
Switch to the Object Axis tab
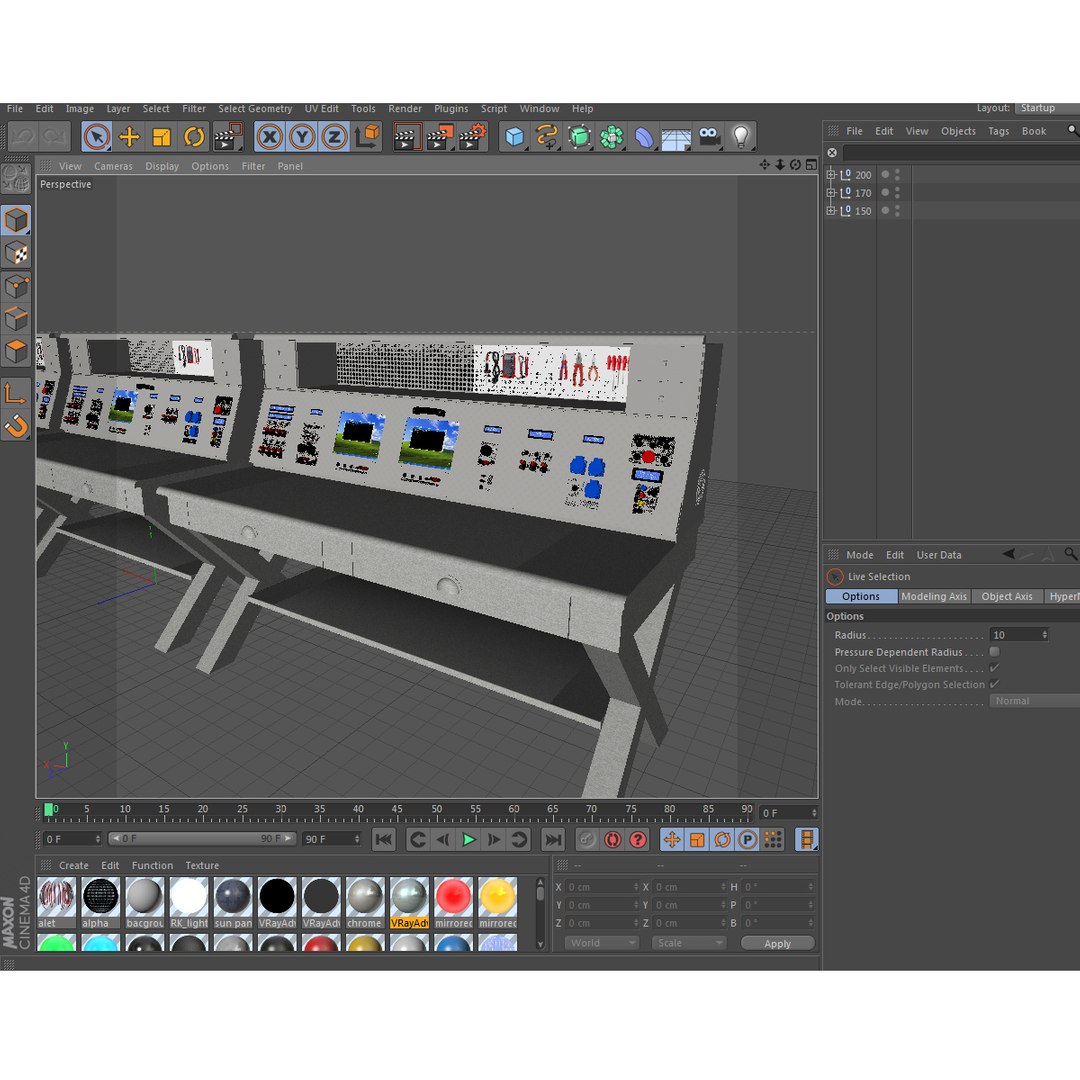pyautogui.click(x=1006, y=596)
